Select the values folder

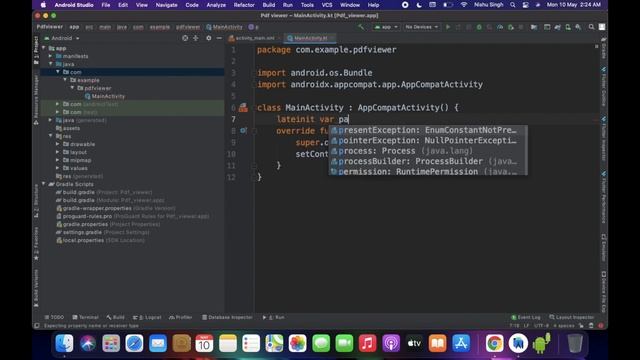pos(75,168)
